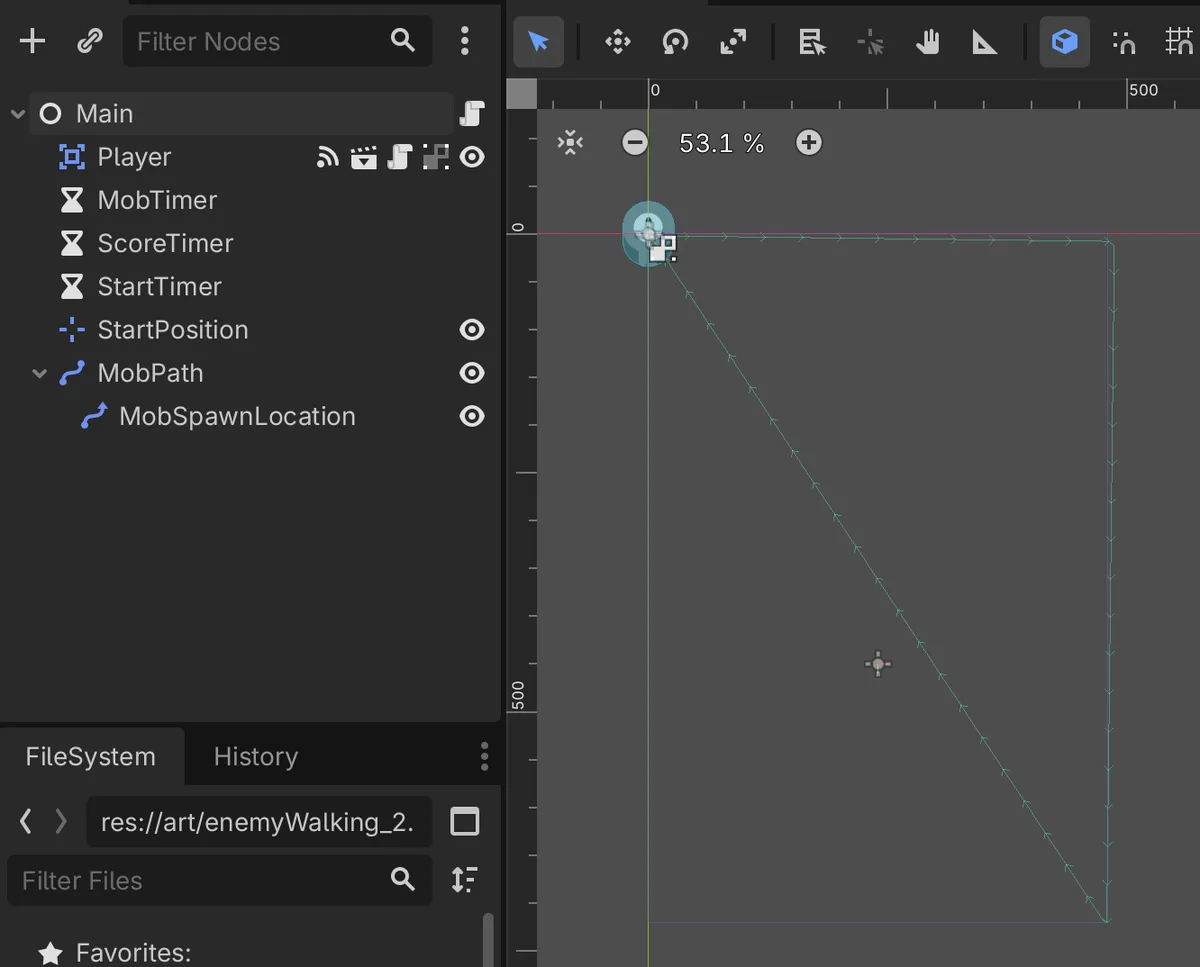Click the MobPath Path2D icon

point(72,373)
